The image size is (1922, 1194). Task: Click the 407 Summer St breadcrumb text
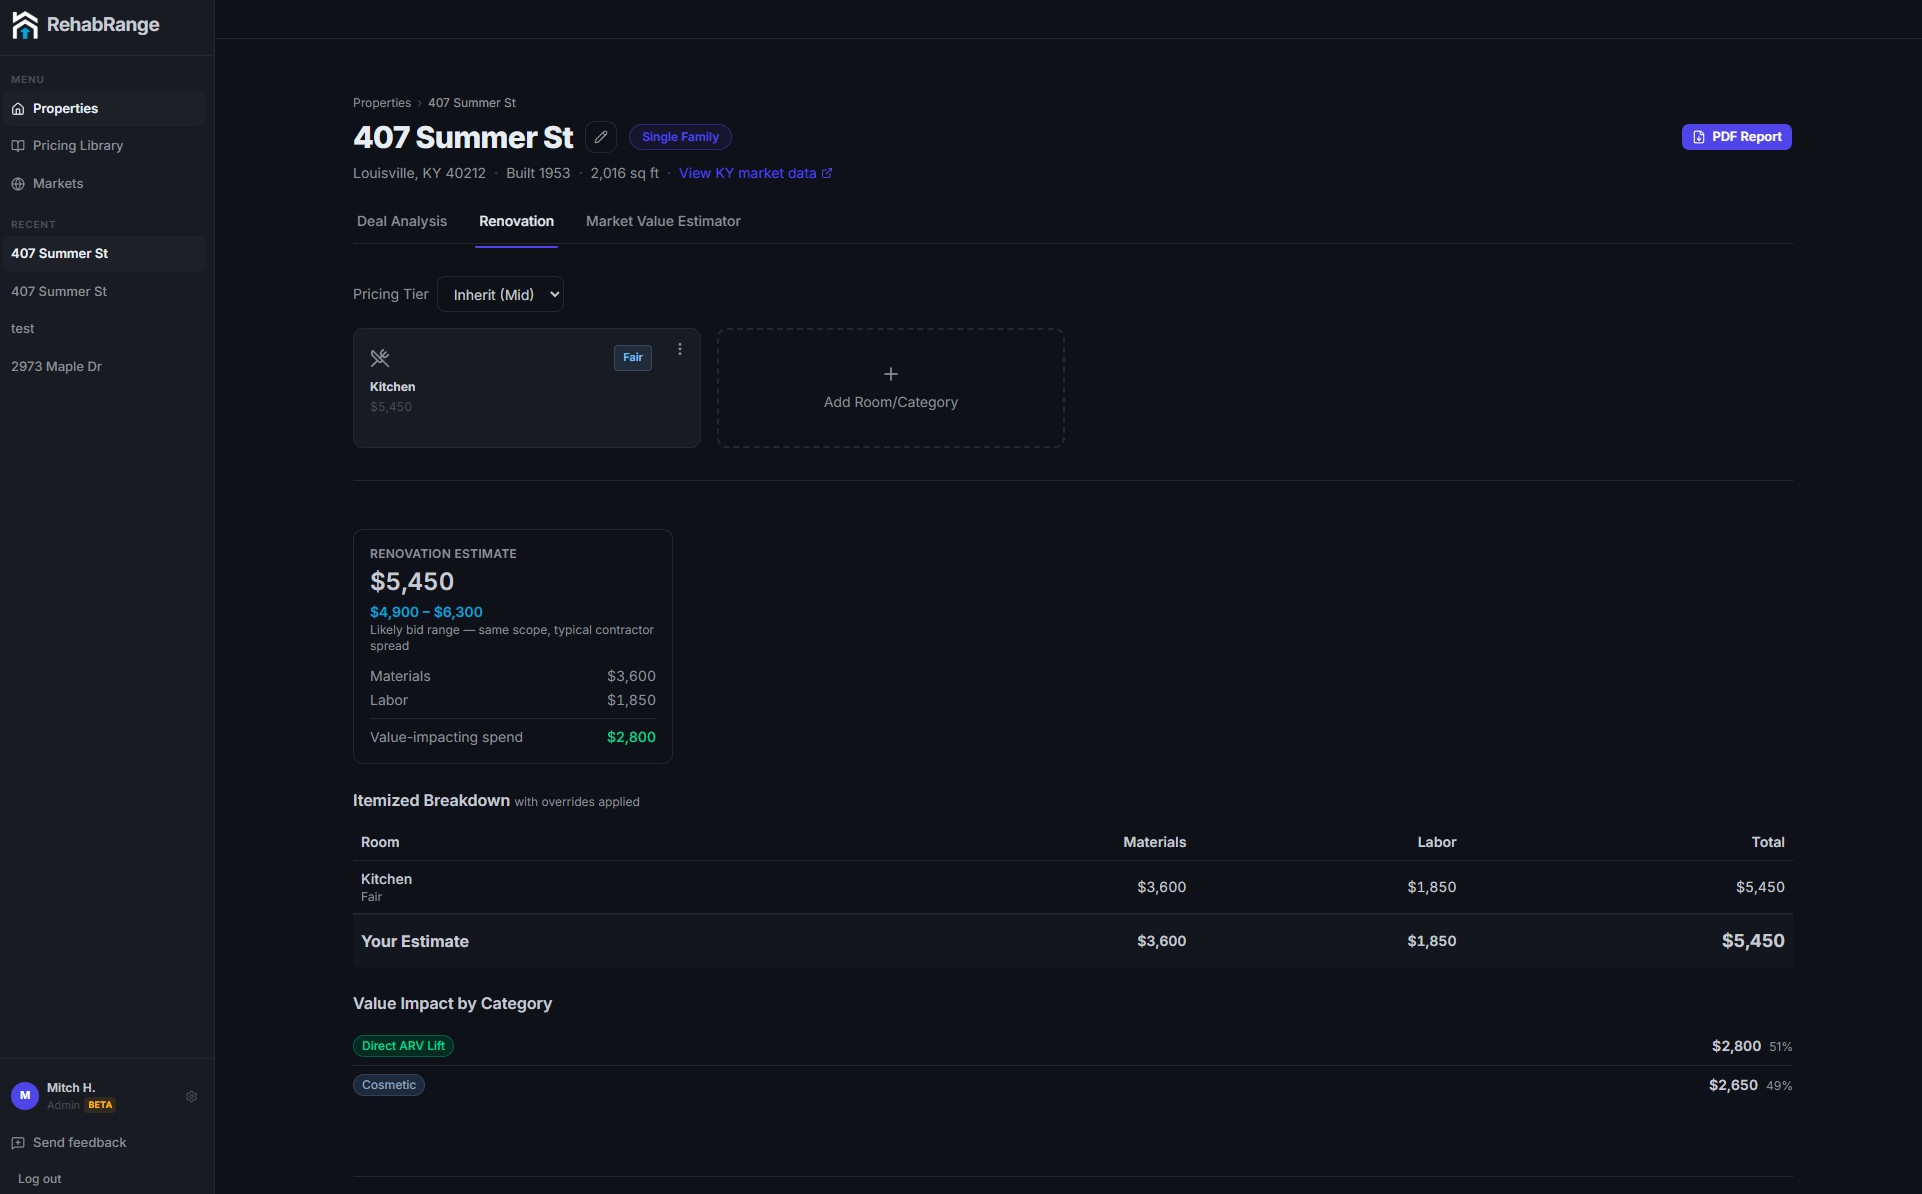tap(472, 103)
